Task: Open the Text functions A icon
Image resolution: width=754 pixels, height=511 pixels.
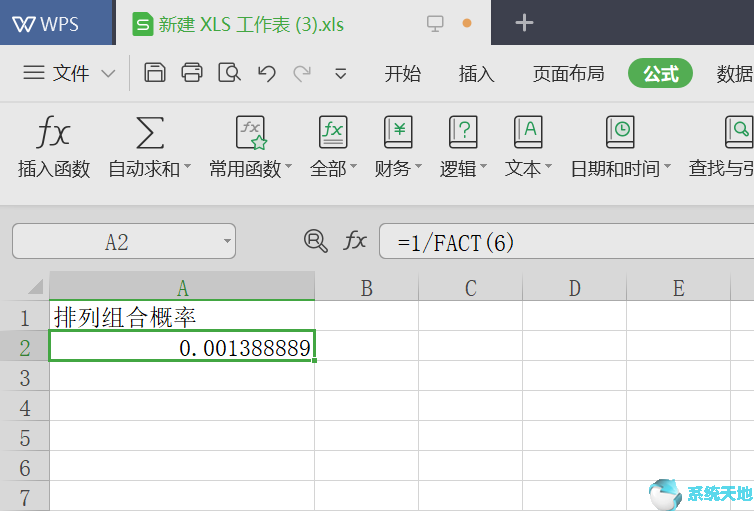Action: pos(528,132)
